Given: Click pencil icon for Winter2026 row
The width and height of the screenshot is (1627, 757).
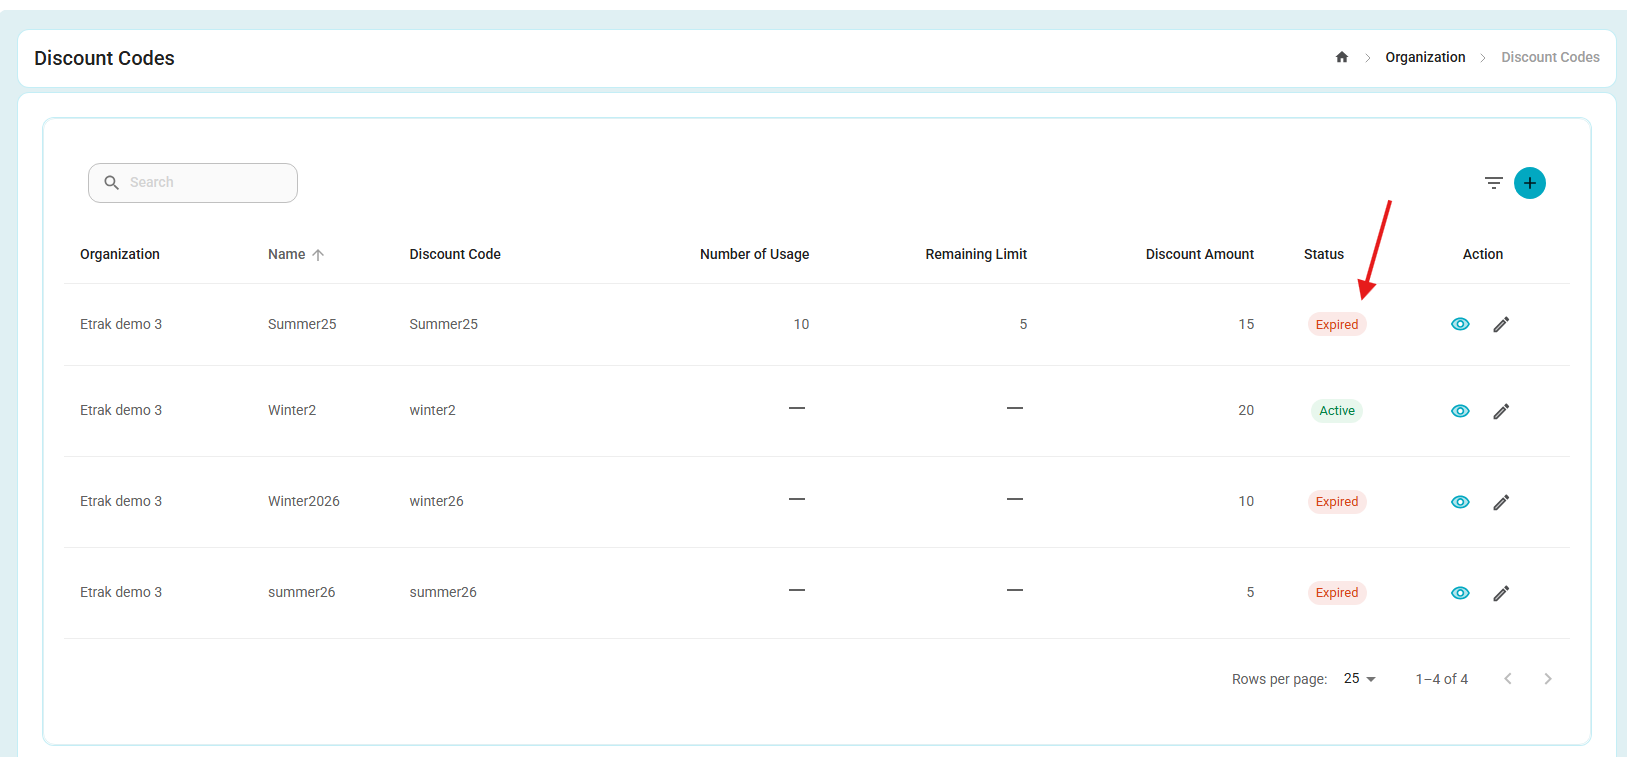Looking at the screenshot, I should coord(1501,502).
